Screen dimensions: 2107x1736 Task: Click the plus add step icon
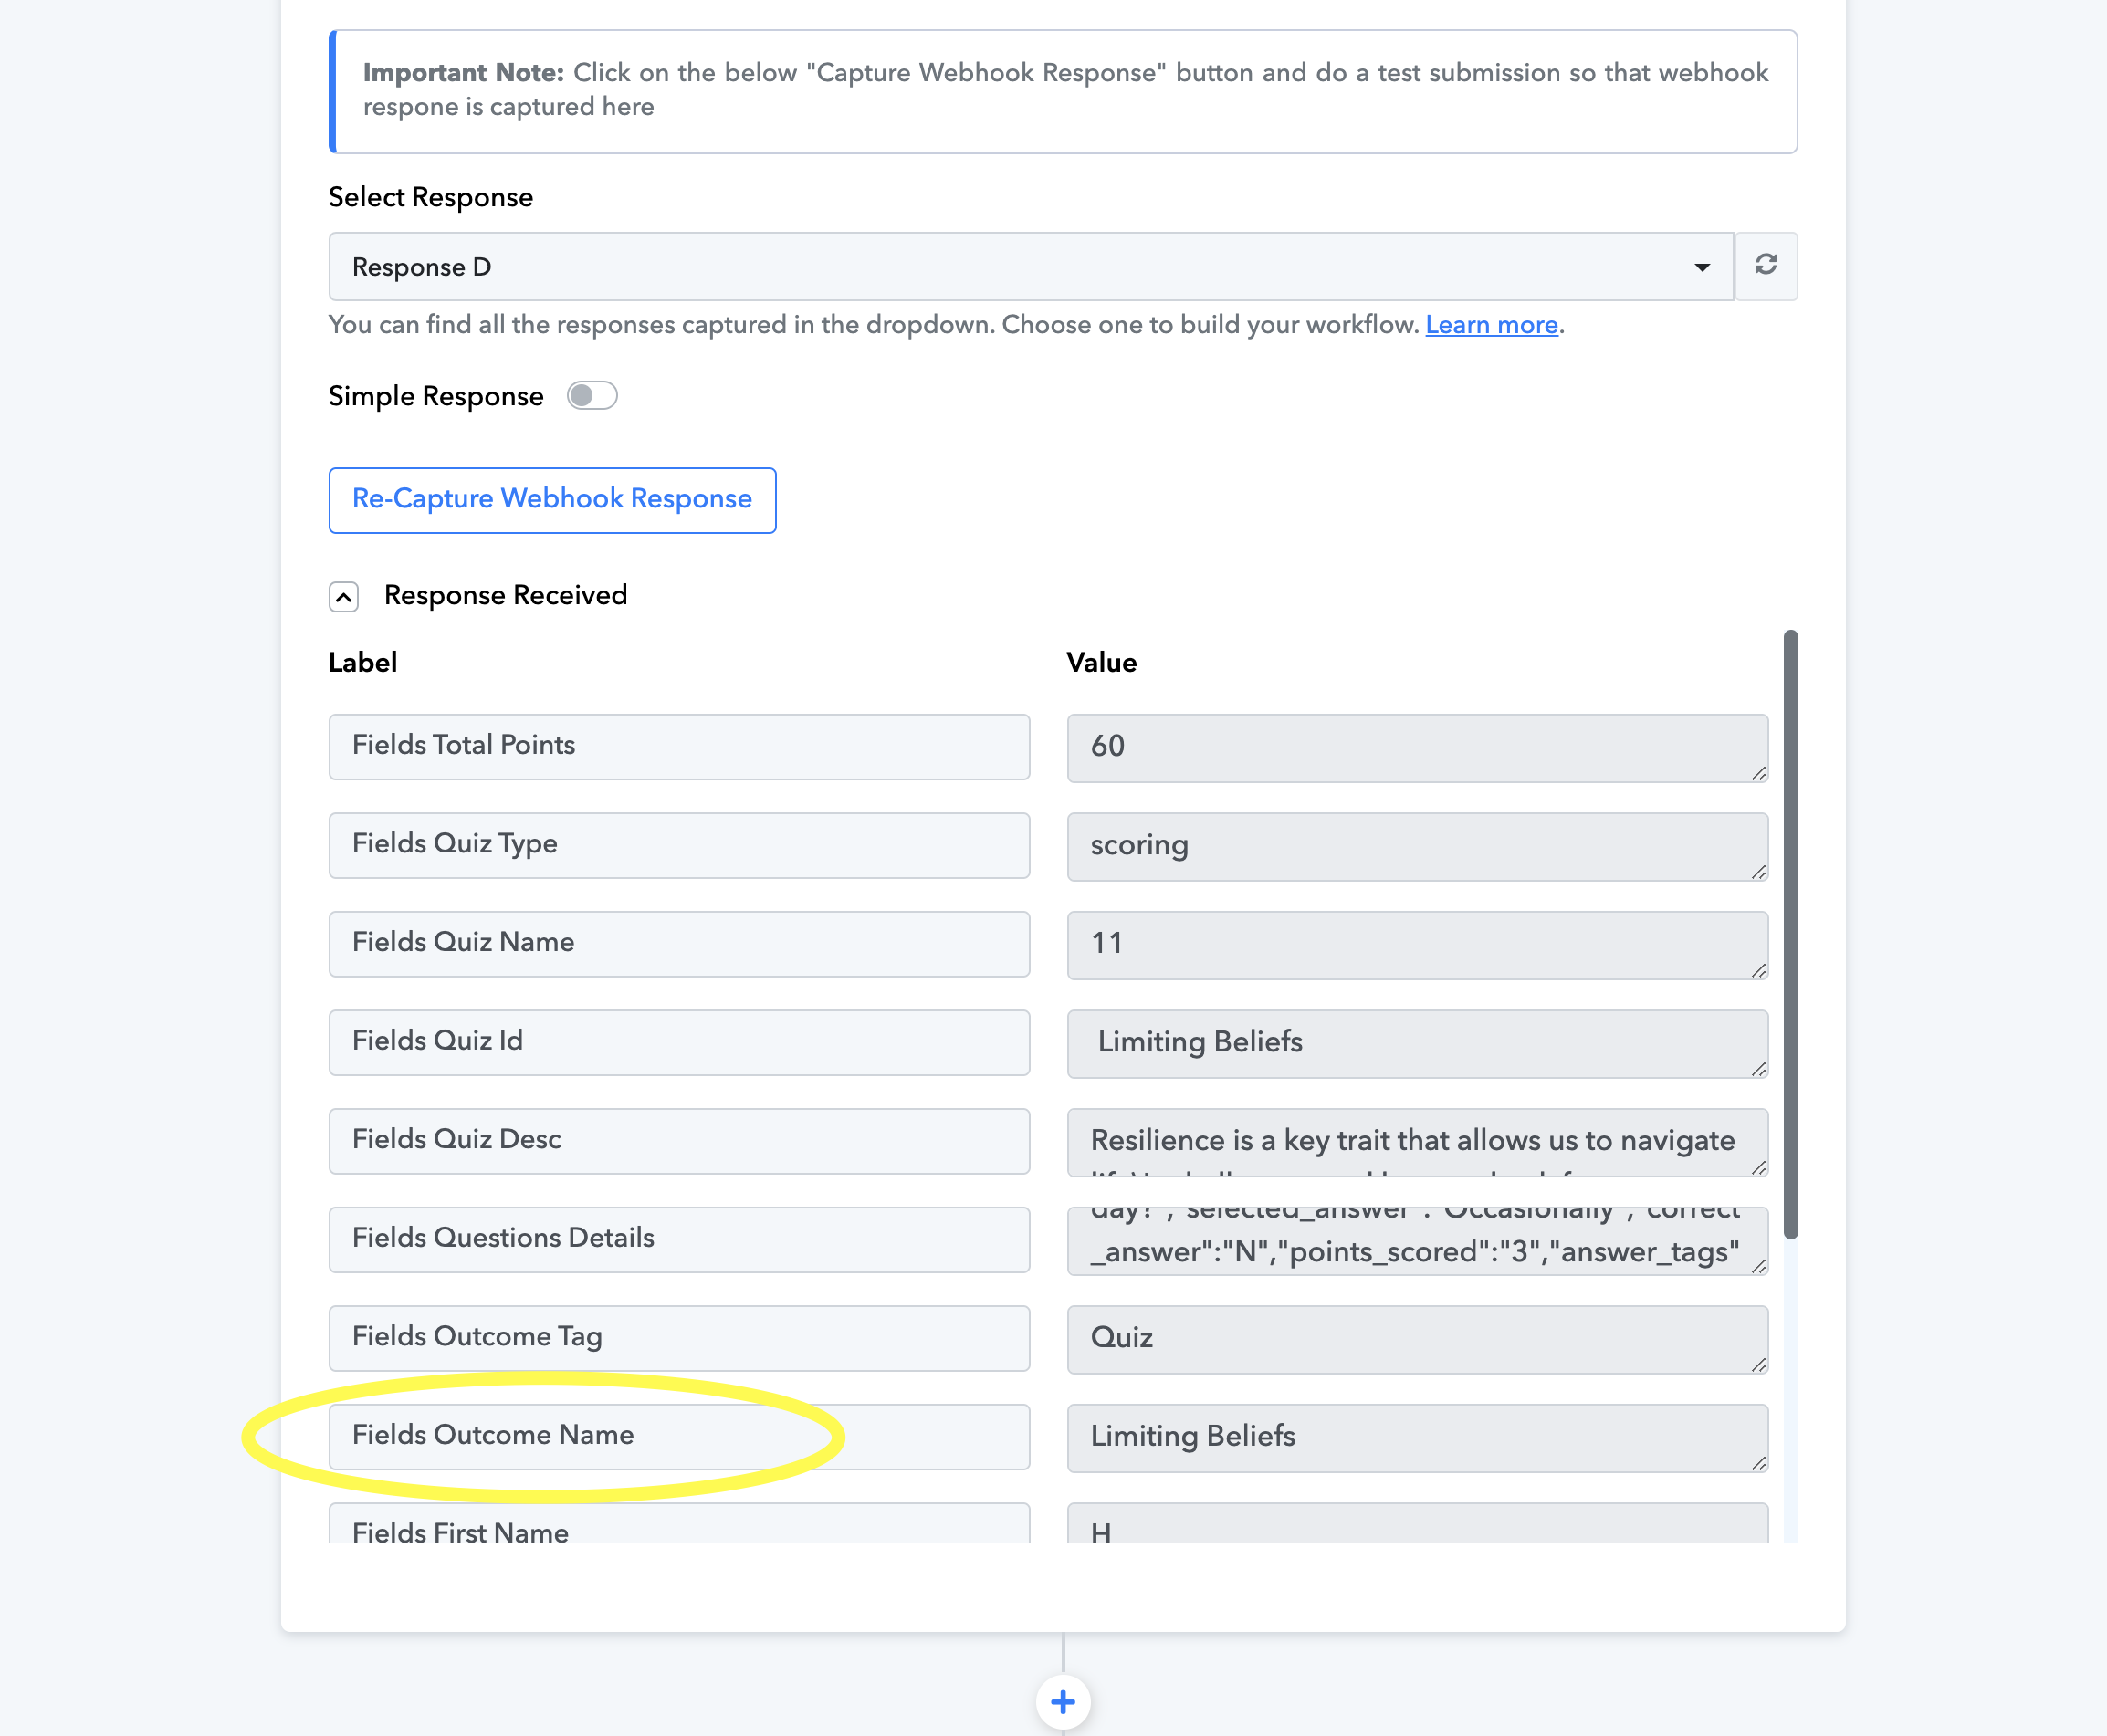(1063, 1701)
